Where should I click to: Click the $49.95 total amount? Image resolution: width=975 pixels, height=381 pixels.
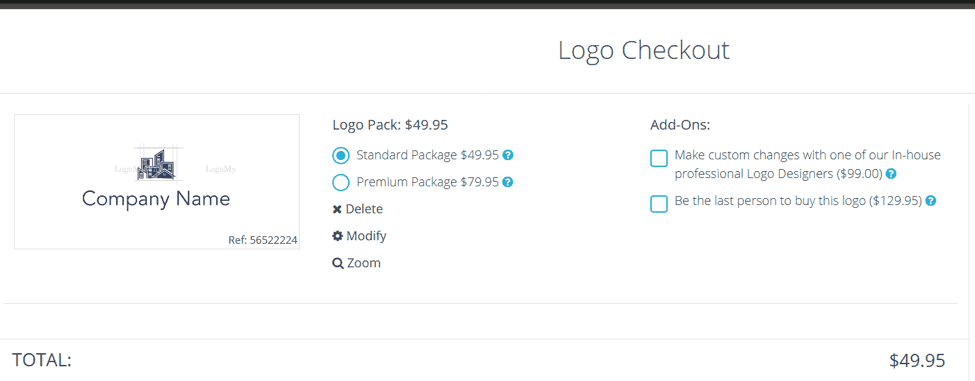coord(917,360)
